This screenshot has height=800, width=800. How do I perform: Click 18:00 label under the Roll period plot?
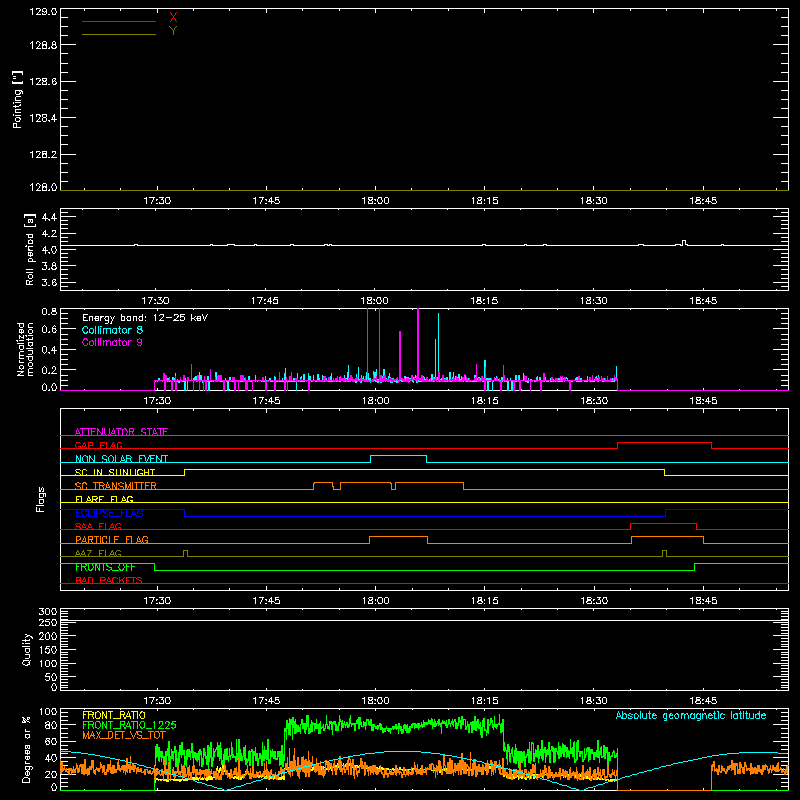click(x=374, y=301)
